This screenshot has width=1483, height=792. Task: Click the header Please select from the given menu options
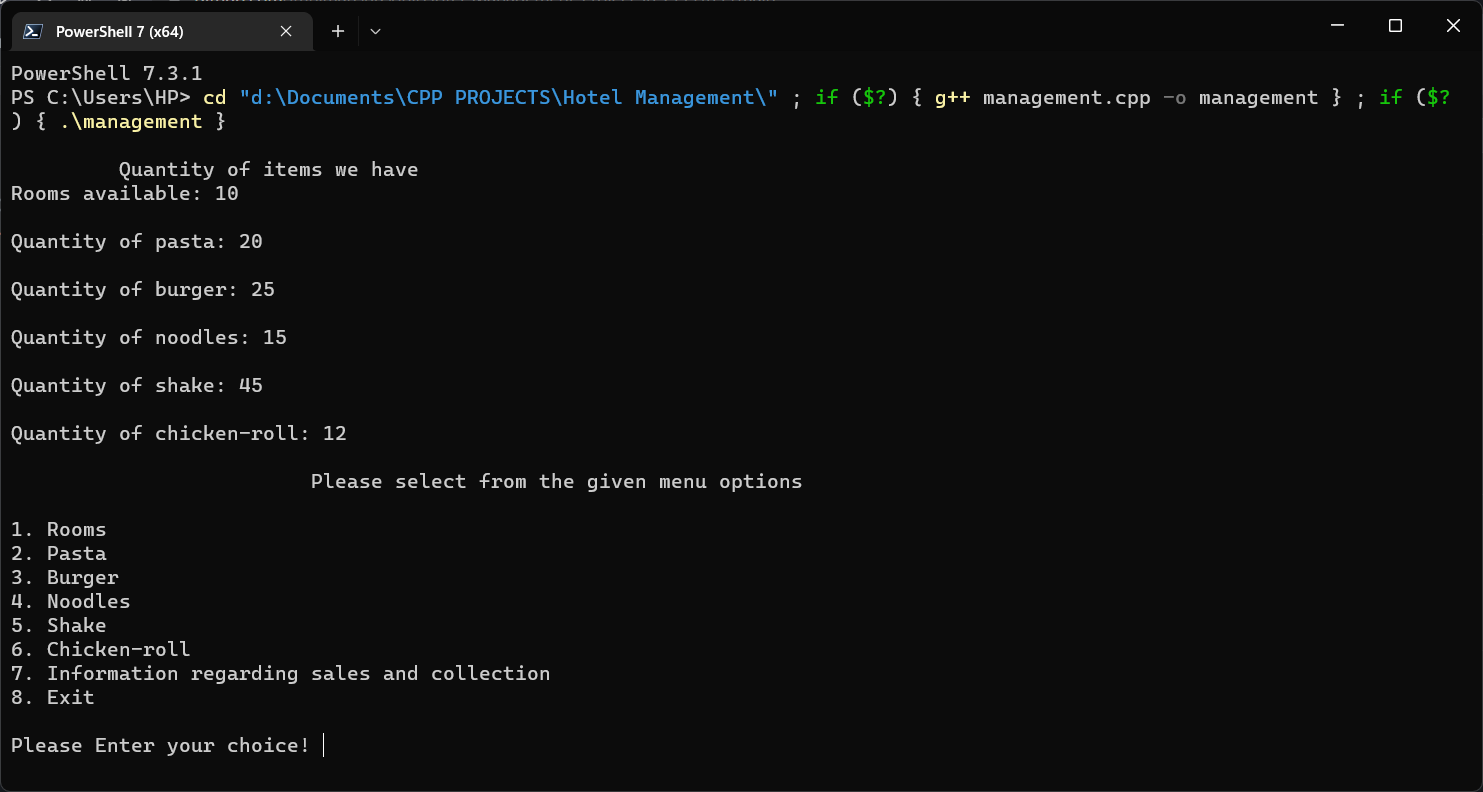tap(556, 481)
